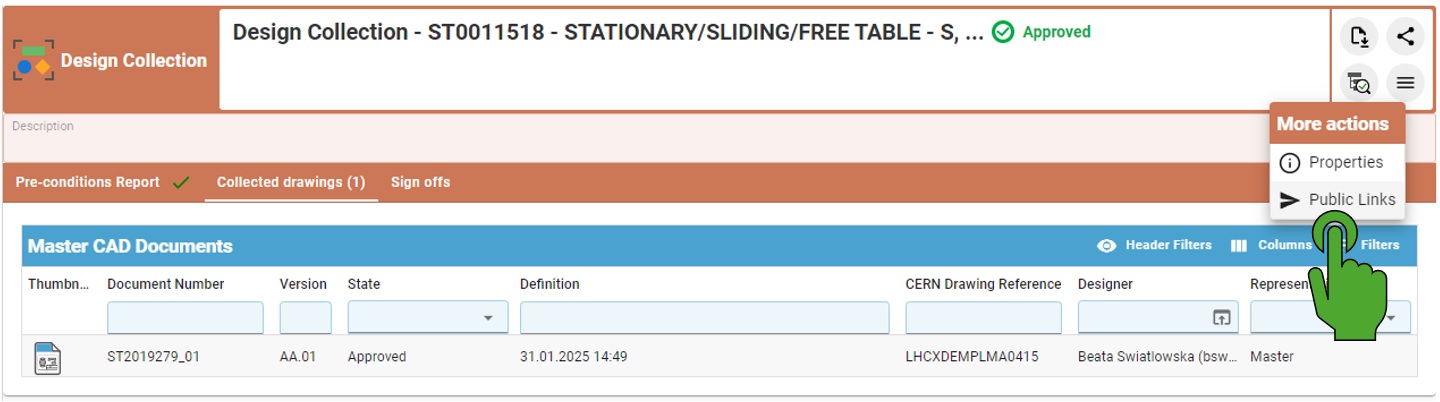Click the Definition filter input field
The width and height of the screenshot is (1440, 402).
coord(704,318)
